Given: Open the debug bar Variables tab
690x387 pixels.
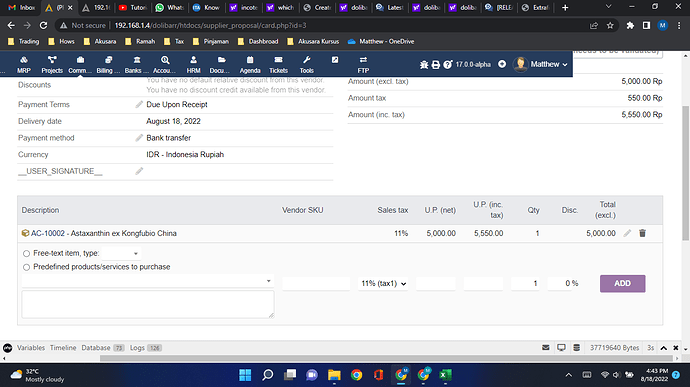Looking at the screenshot, I should pos(31,348).
